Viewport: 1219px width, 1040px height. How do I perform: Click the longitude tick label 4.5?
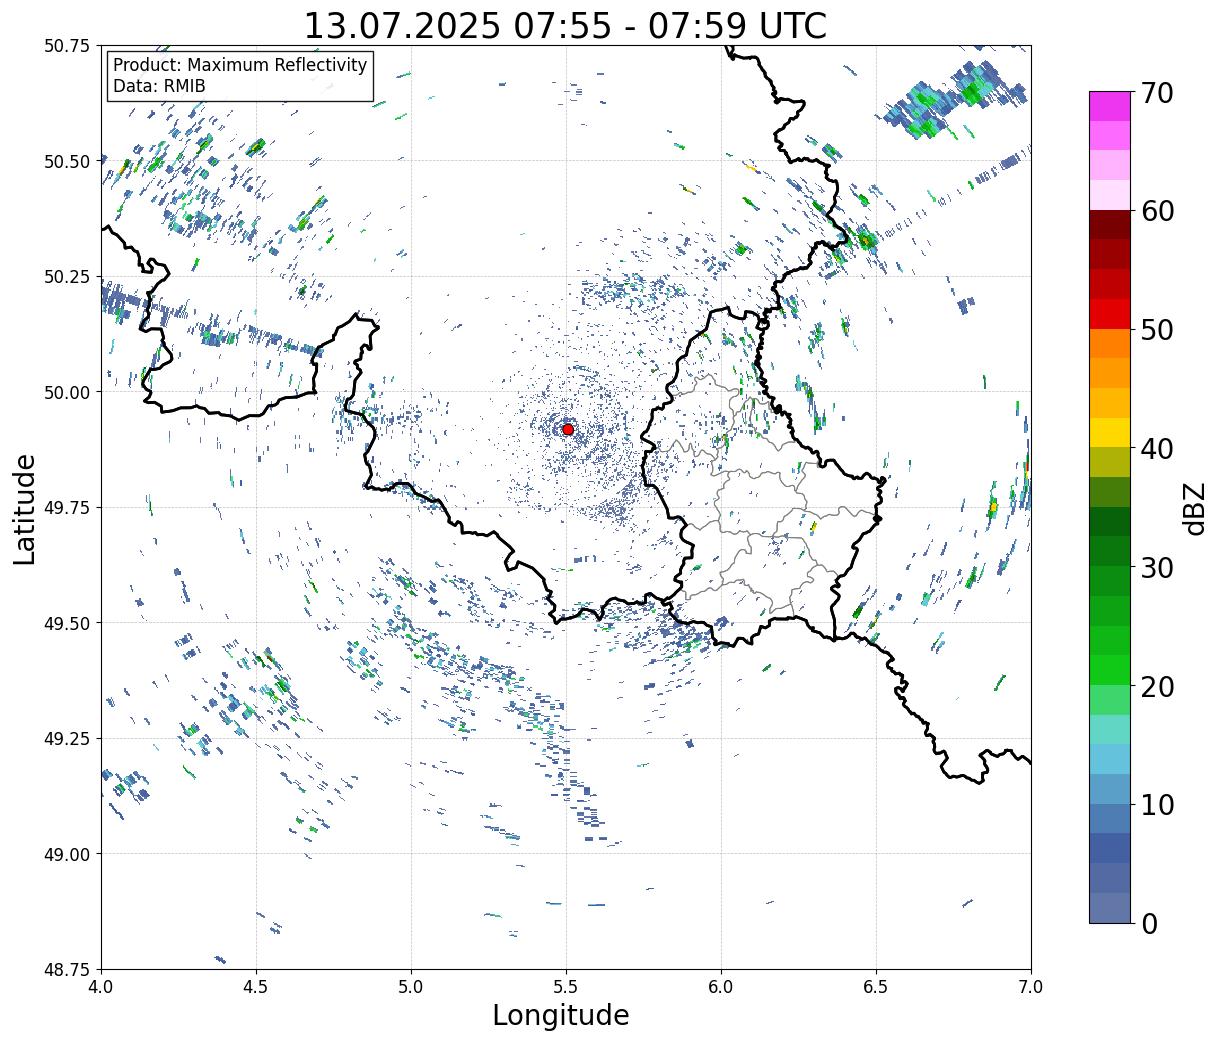pyautogui.click(x=256, y=987)
